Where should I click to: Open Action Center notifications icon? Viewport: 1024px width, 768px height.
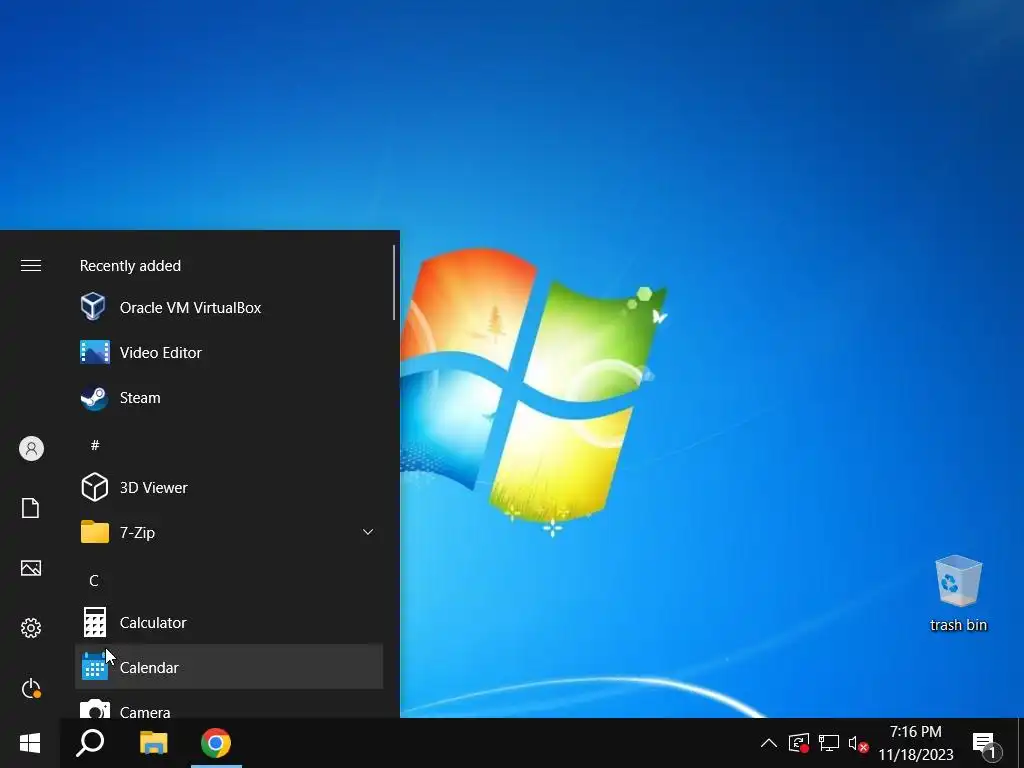987,744
